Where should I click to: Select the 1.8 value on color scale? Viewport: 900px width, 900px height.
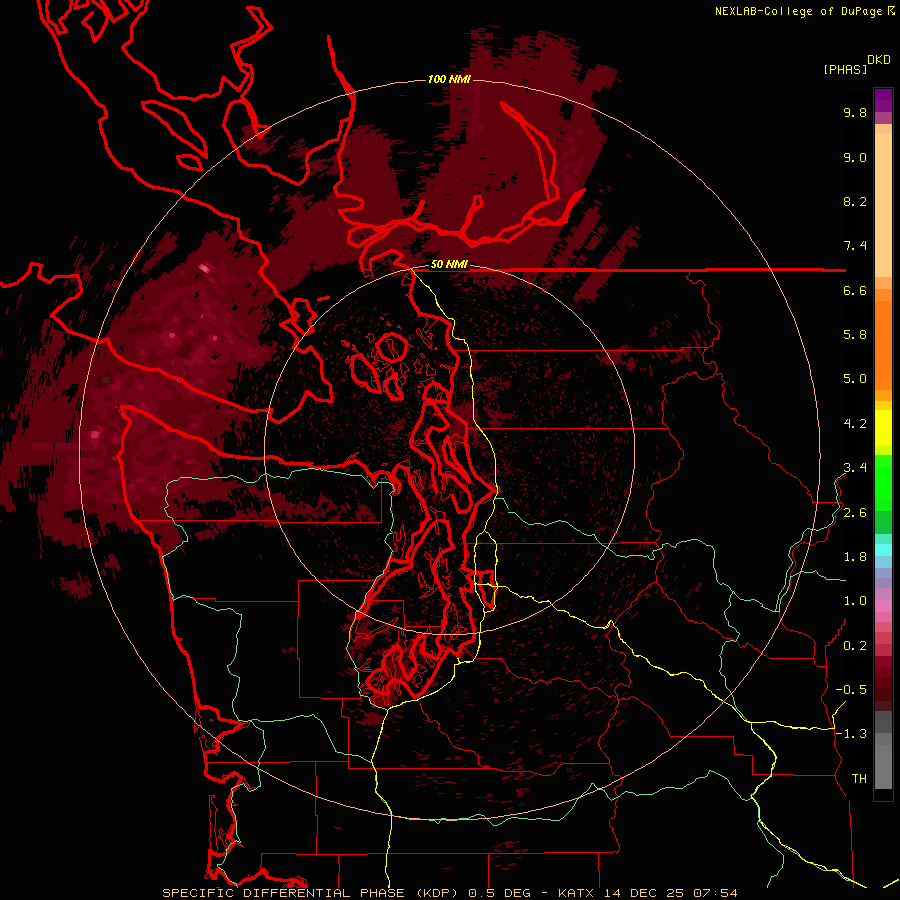pyautogui.click(x=855, y=557)
